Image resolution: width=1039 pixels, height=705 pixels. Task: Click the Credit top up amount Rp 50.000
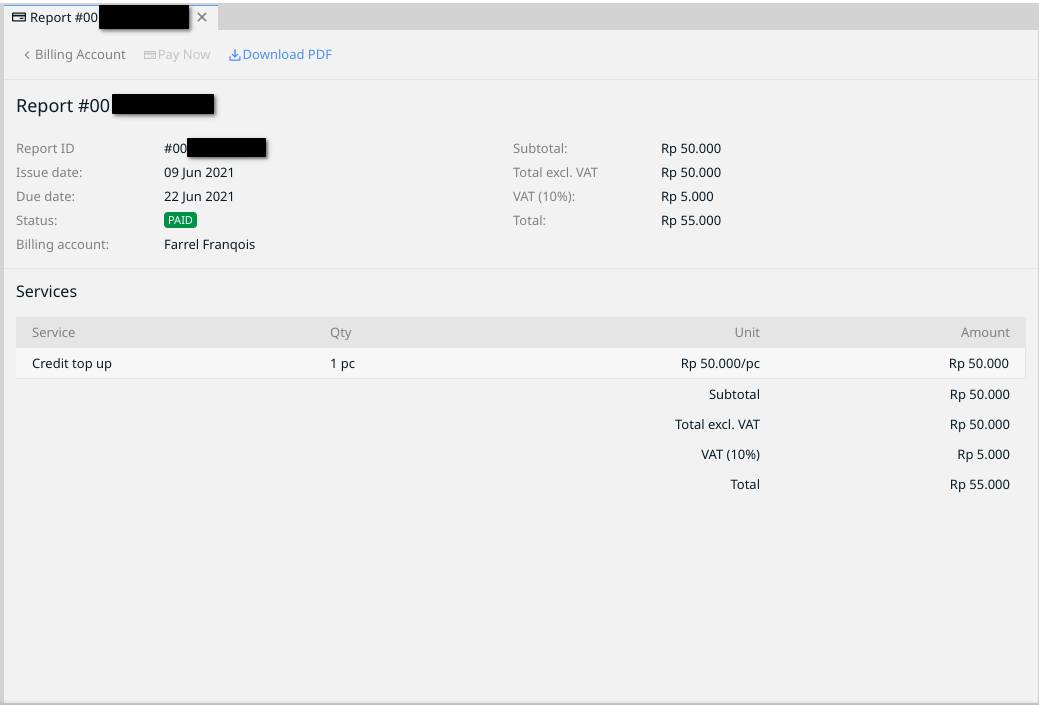(x=979, y=363)
